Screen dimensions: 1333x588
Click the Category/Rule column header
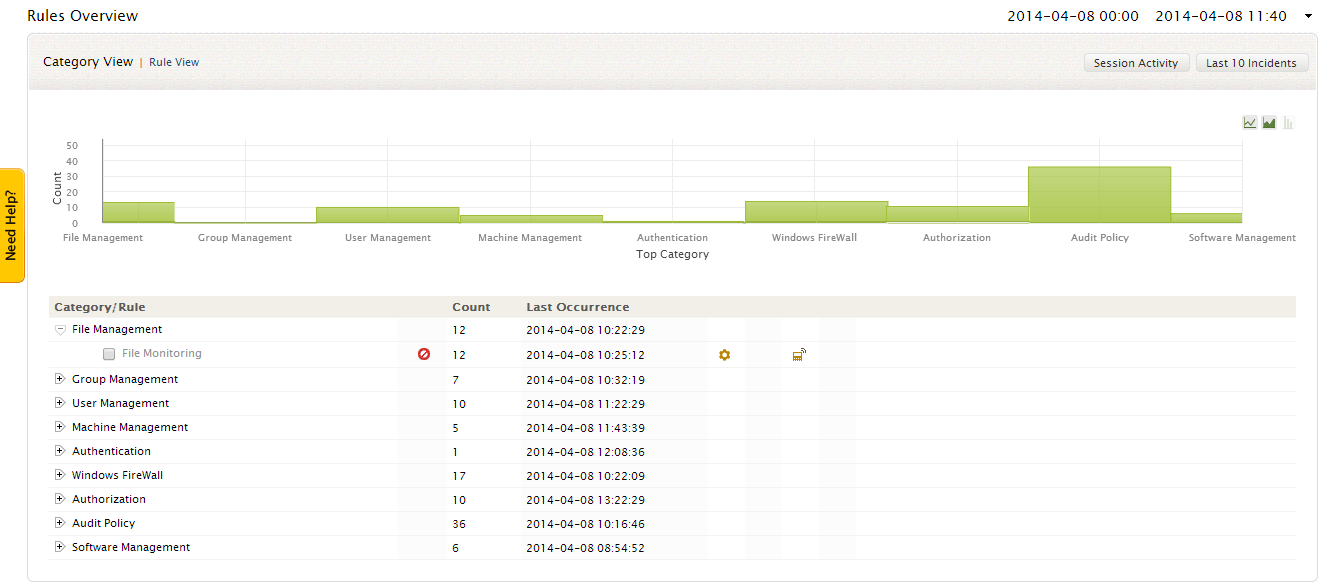(99, 307)
